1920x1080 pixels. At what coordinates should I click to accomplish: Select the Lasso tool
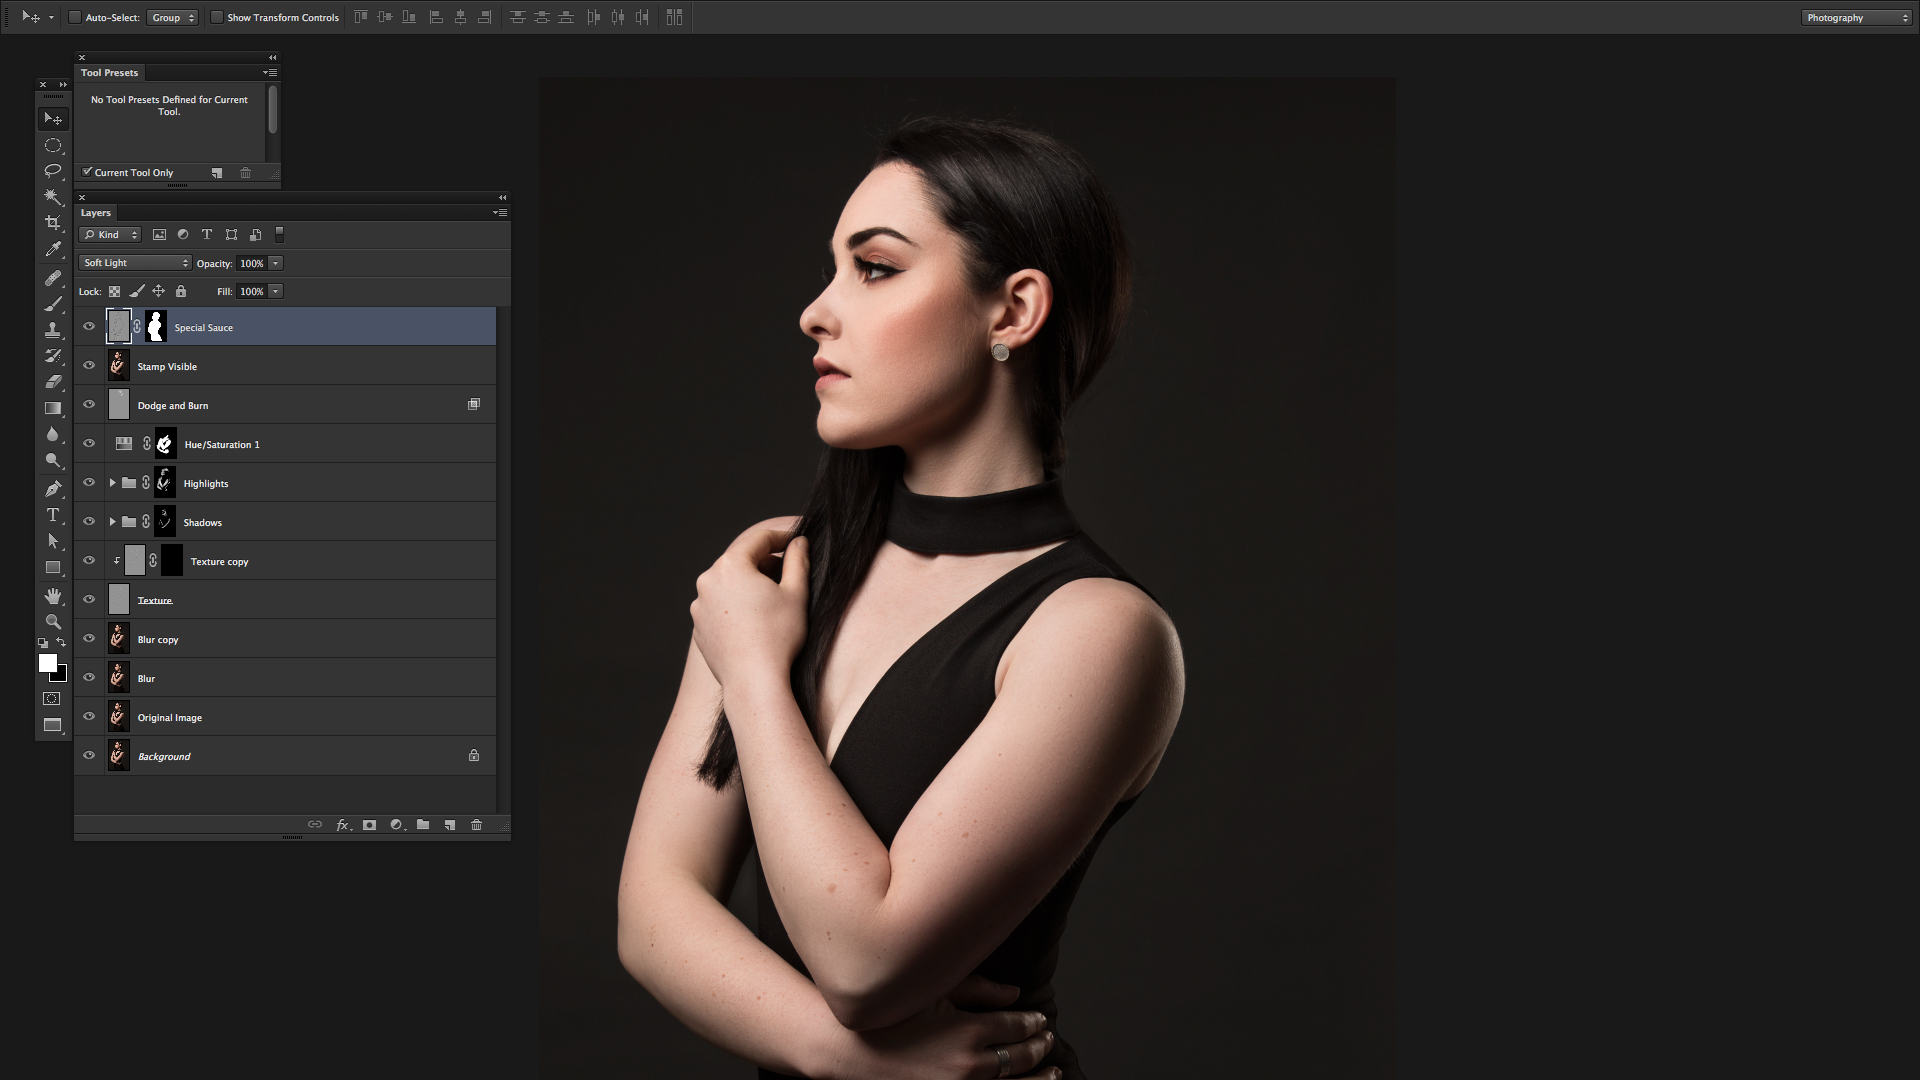pyautogui.click(x=52, y=171)
